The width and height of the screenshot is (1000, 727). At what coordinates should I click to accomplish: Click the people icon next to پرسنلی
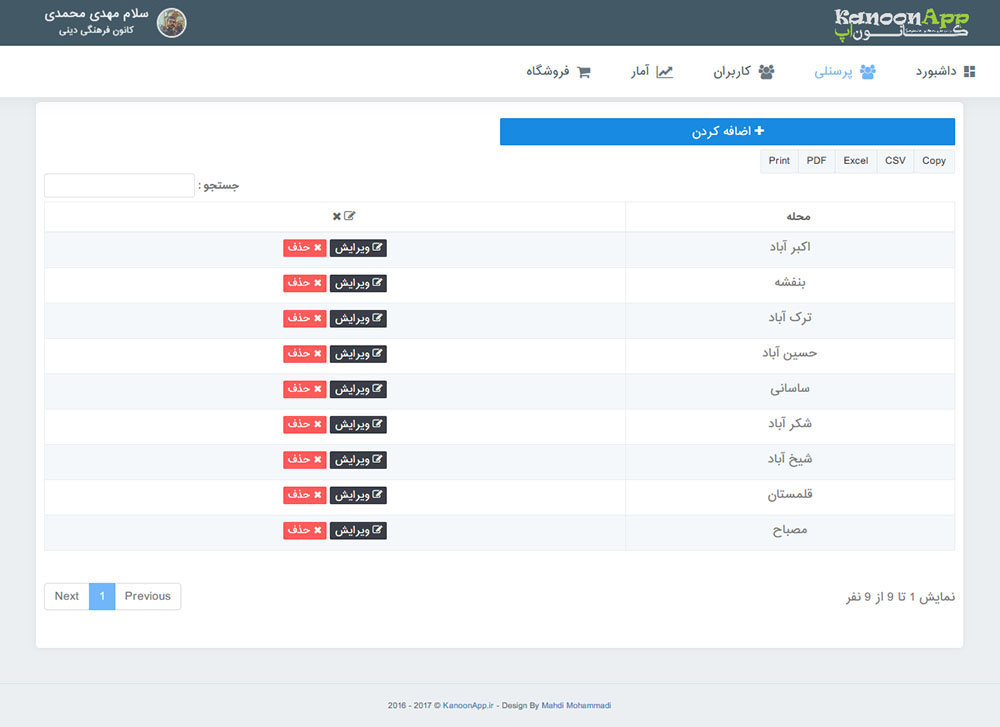pos(869,71)
